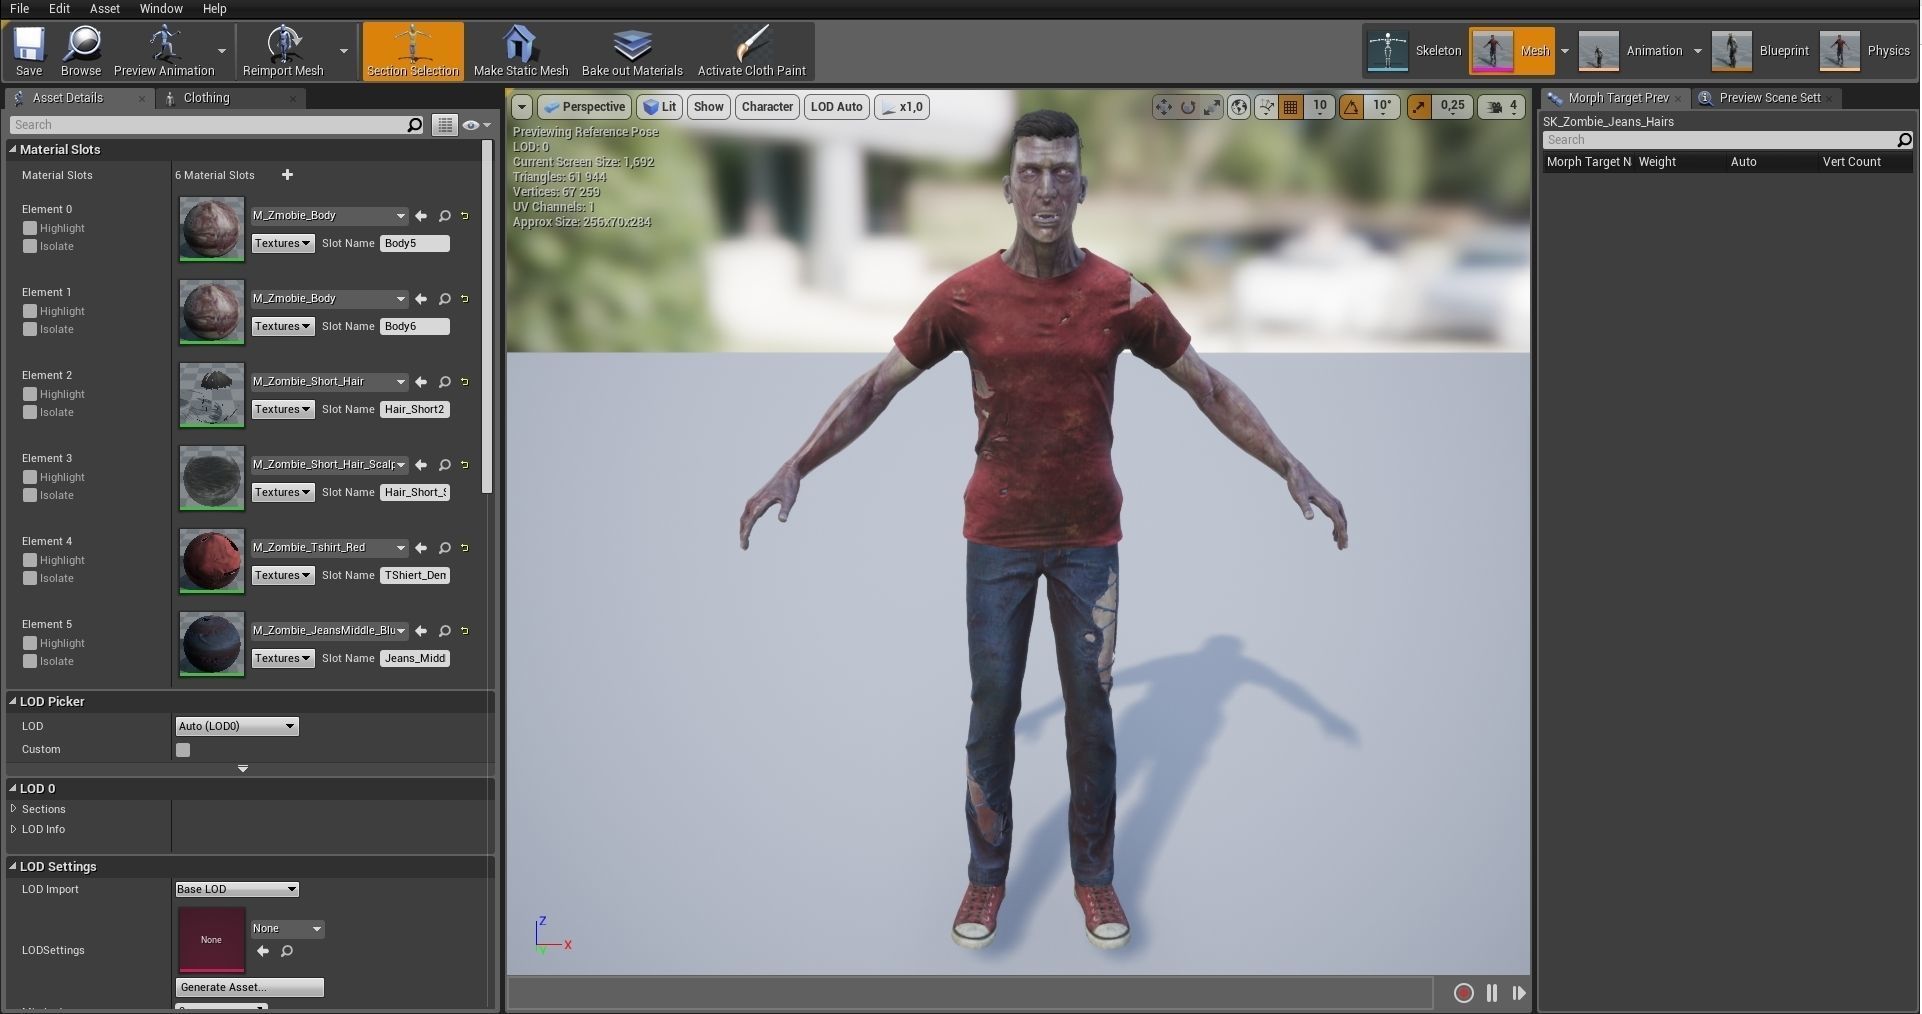This screenshot has height=1014, width=1922.
Task: Click Bake out Materials
Action: click(x=631, y=50)
